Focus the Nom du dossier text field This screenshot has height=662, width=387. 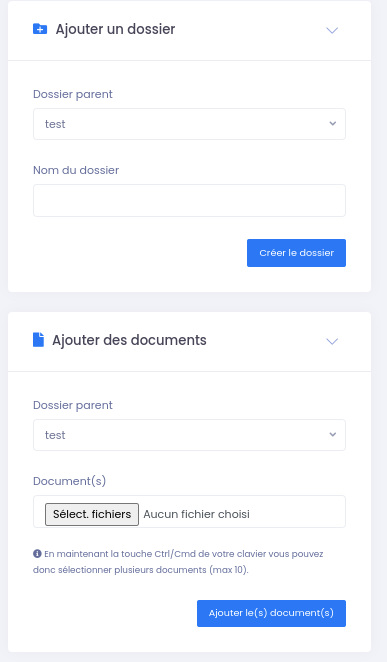coord(189,201)
